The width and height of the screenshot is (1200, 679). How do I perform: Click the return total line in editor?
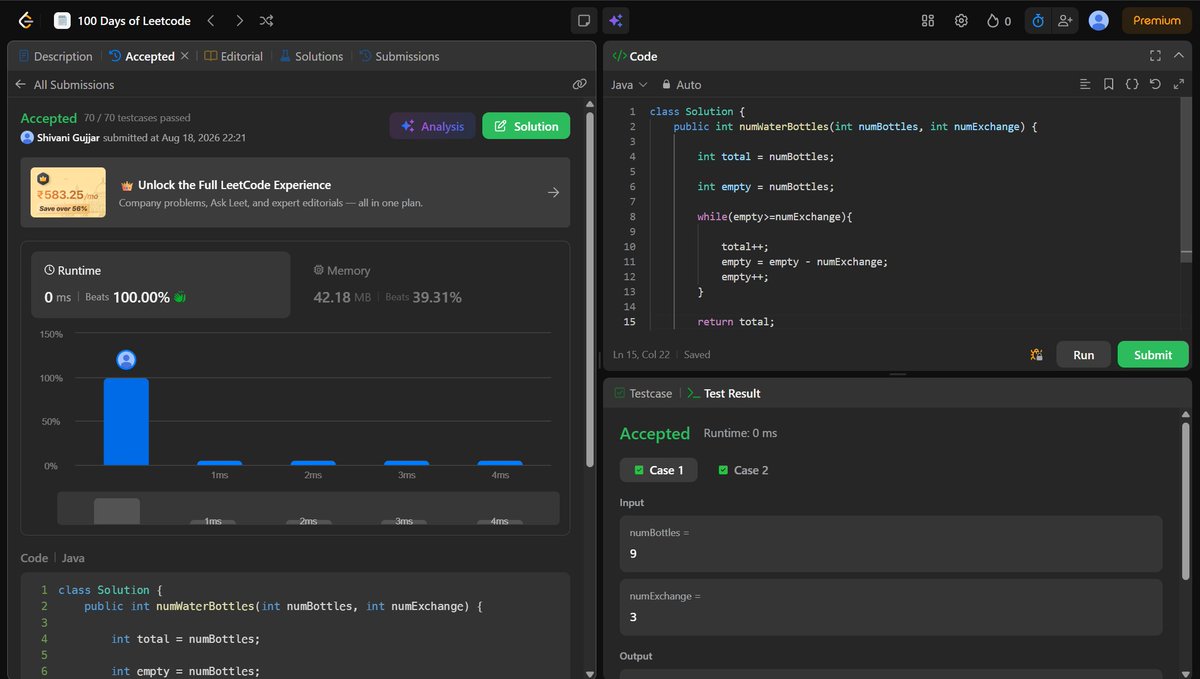[736, 321]
